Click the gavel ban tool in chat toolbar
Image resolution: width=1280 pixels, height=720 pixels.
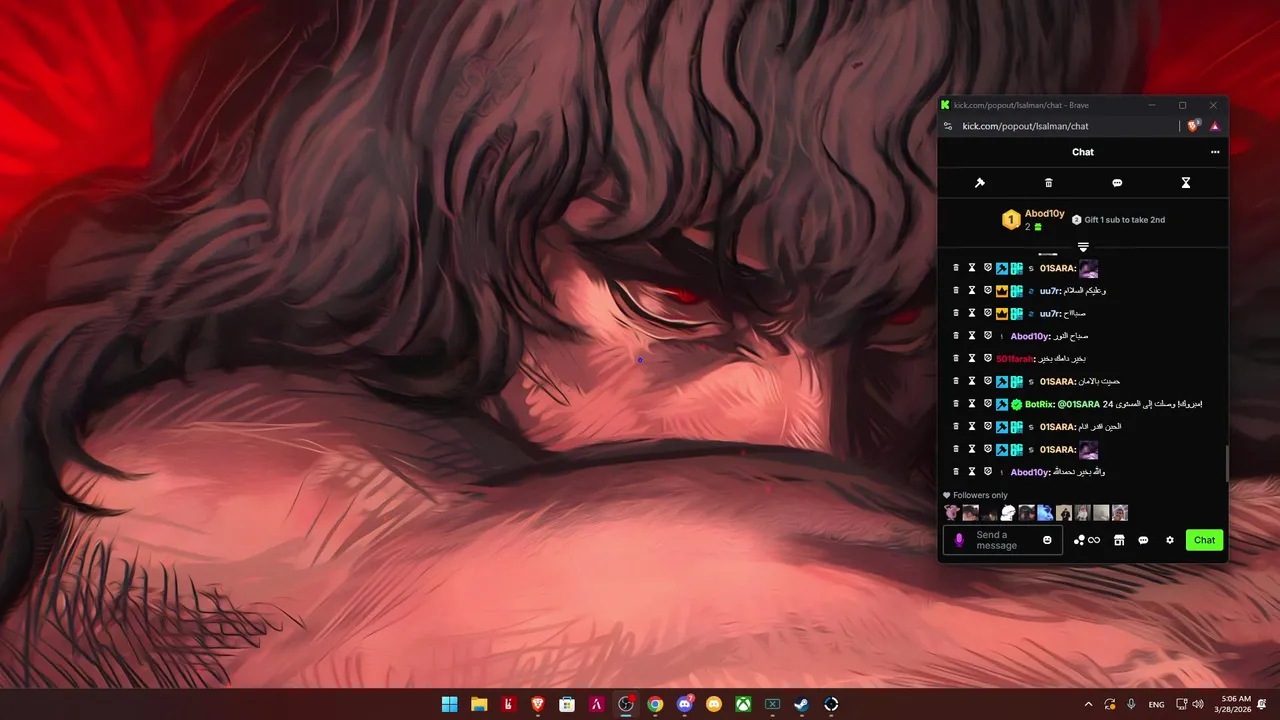tap(980, 183)
